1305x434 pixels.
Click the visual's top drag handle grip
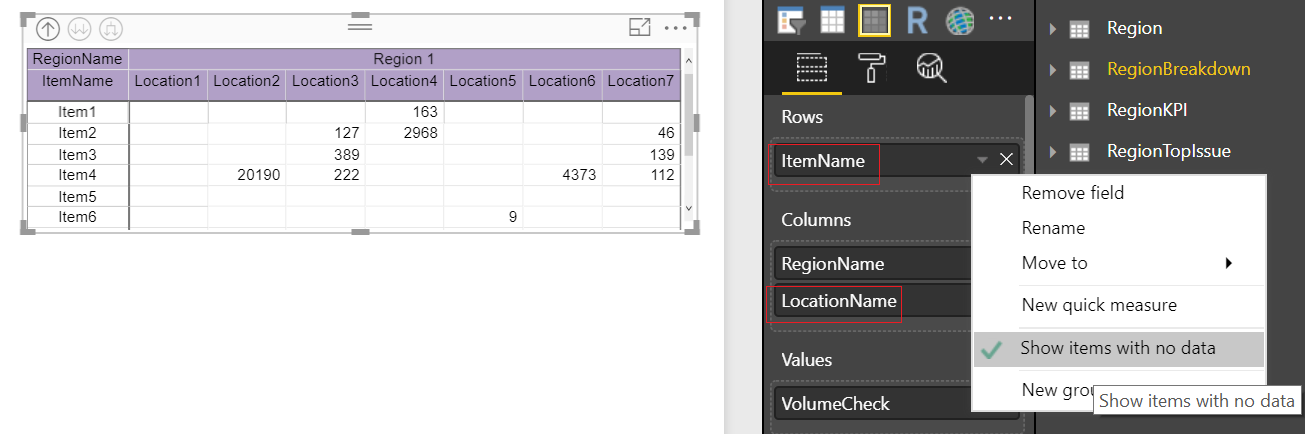(x=359, y=25)
